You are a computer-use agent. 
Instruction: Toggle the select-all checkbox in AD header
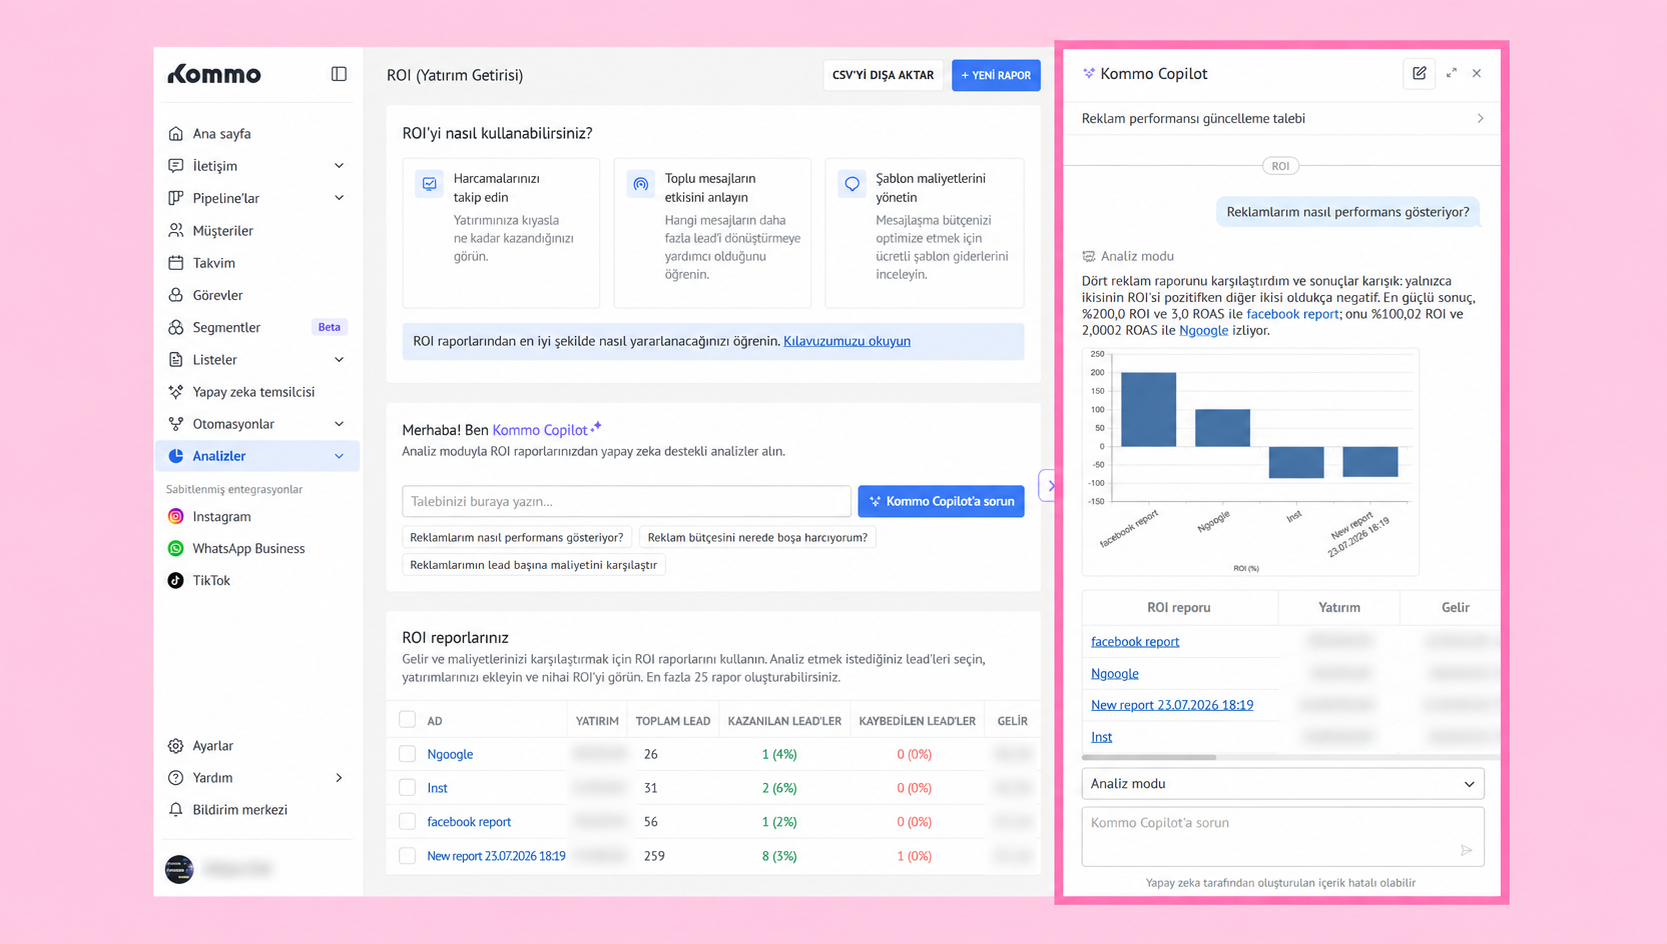[407, 719]
